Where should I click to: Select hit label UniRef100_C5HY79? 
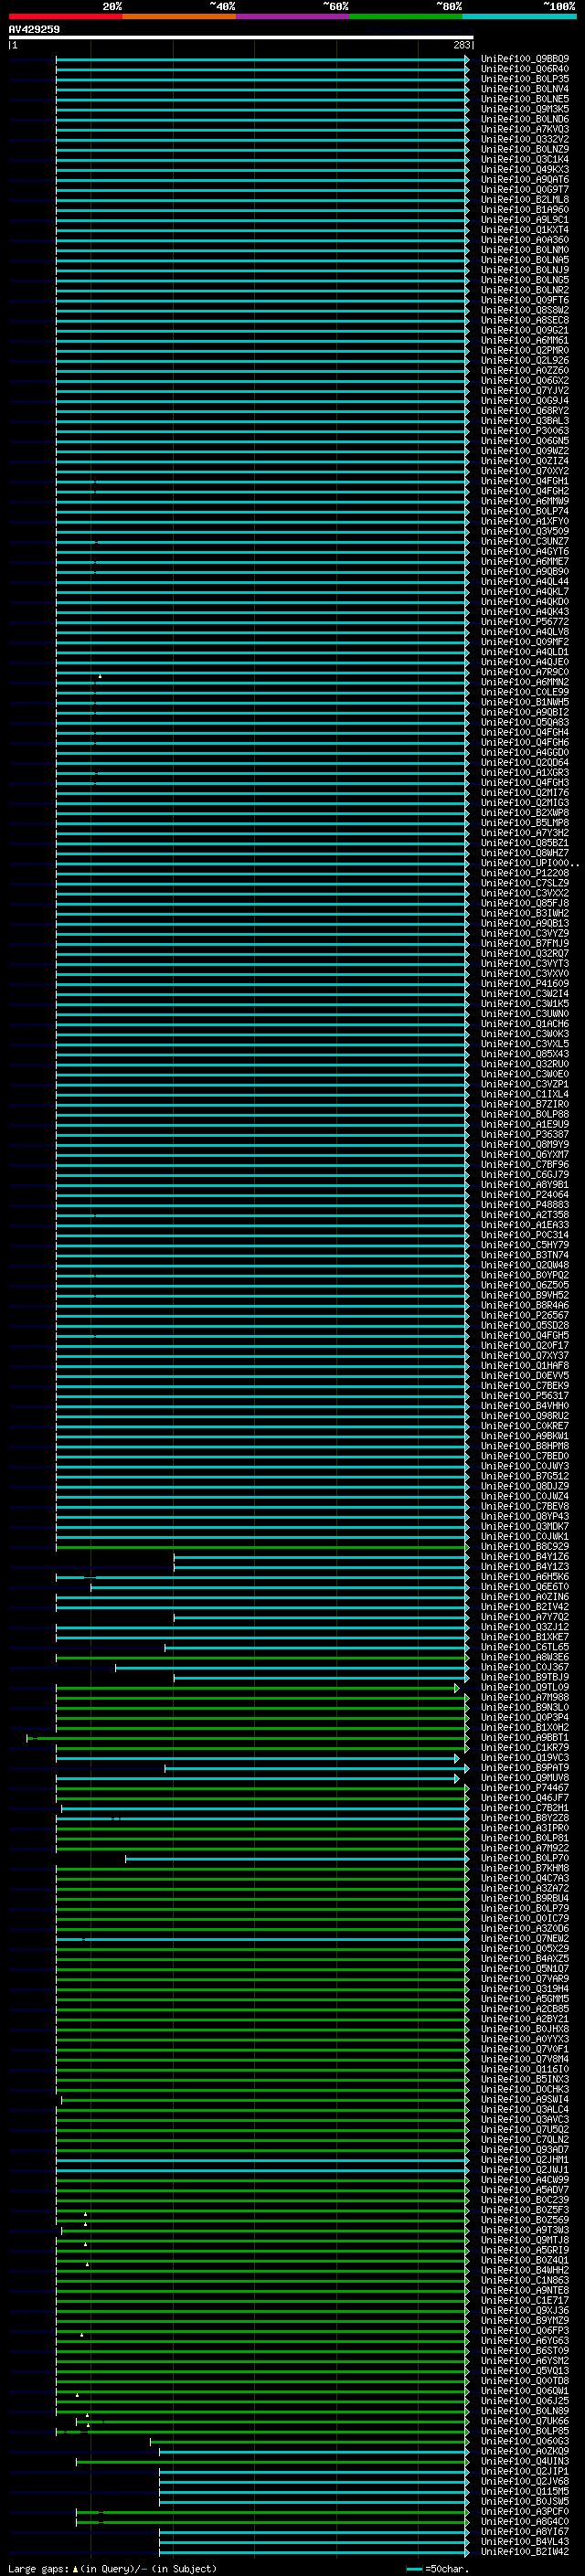coord(524,1245)
